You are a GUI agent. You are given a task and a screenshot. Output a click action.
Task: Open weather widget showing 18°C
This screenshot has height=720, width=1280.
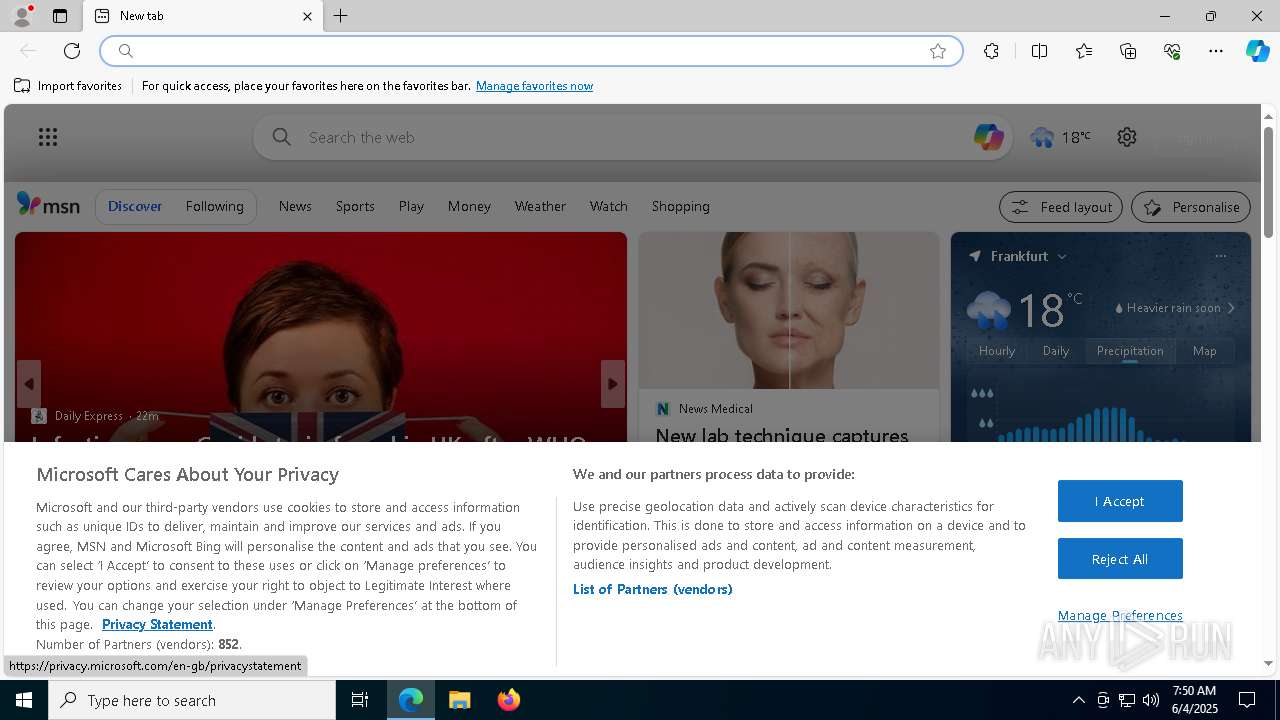(x=1061, y=137)
